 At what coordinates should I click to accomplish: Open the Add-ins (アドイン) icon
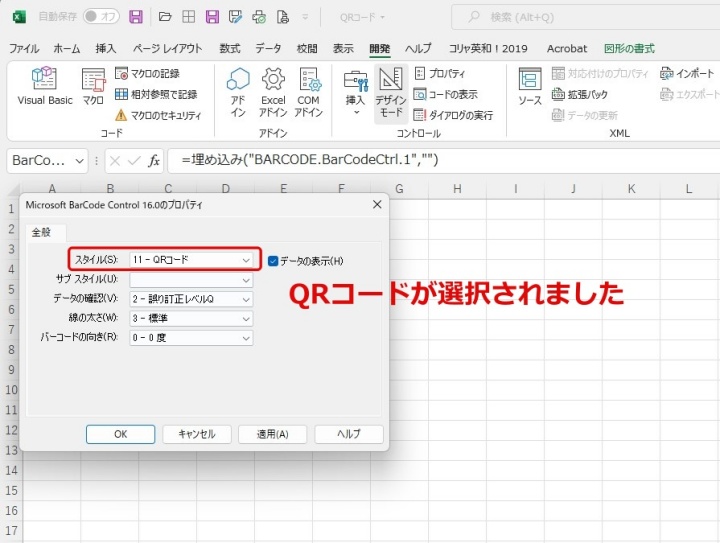tap(238, 92)
